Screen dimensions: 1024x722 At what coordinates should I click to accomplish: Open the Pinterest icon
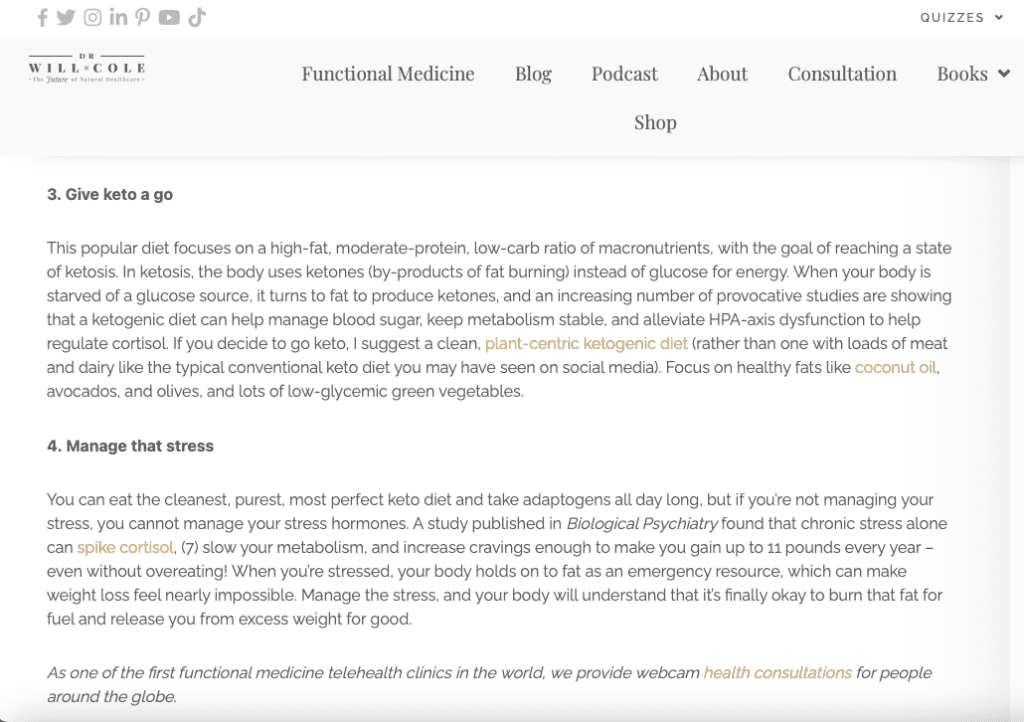click(143, 17)
